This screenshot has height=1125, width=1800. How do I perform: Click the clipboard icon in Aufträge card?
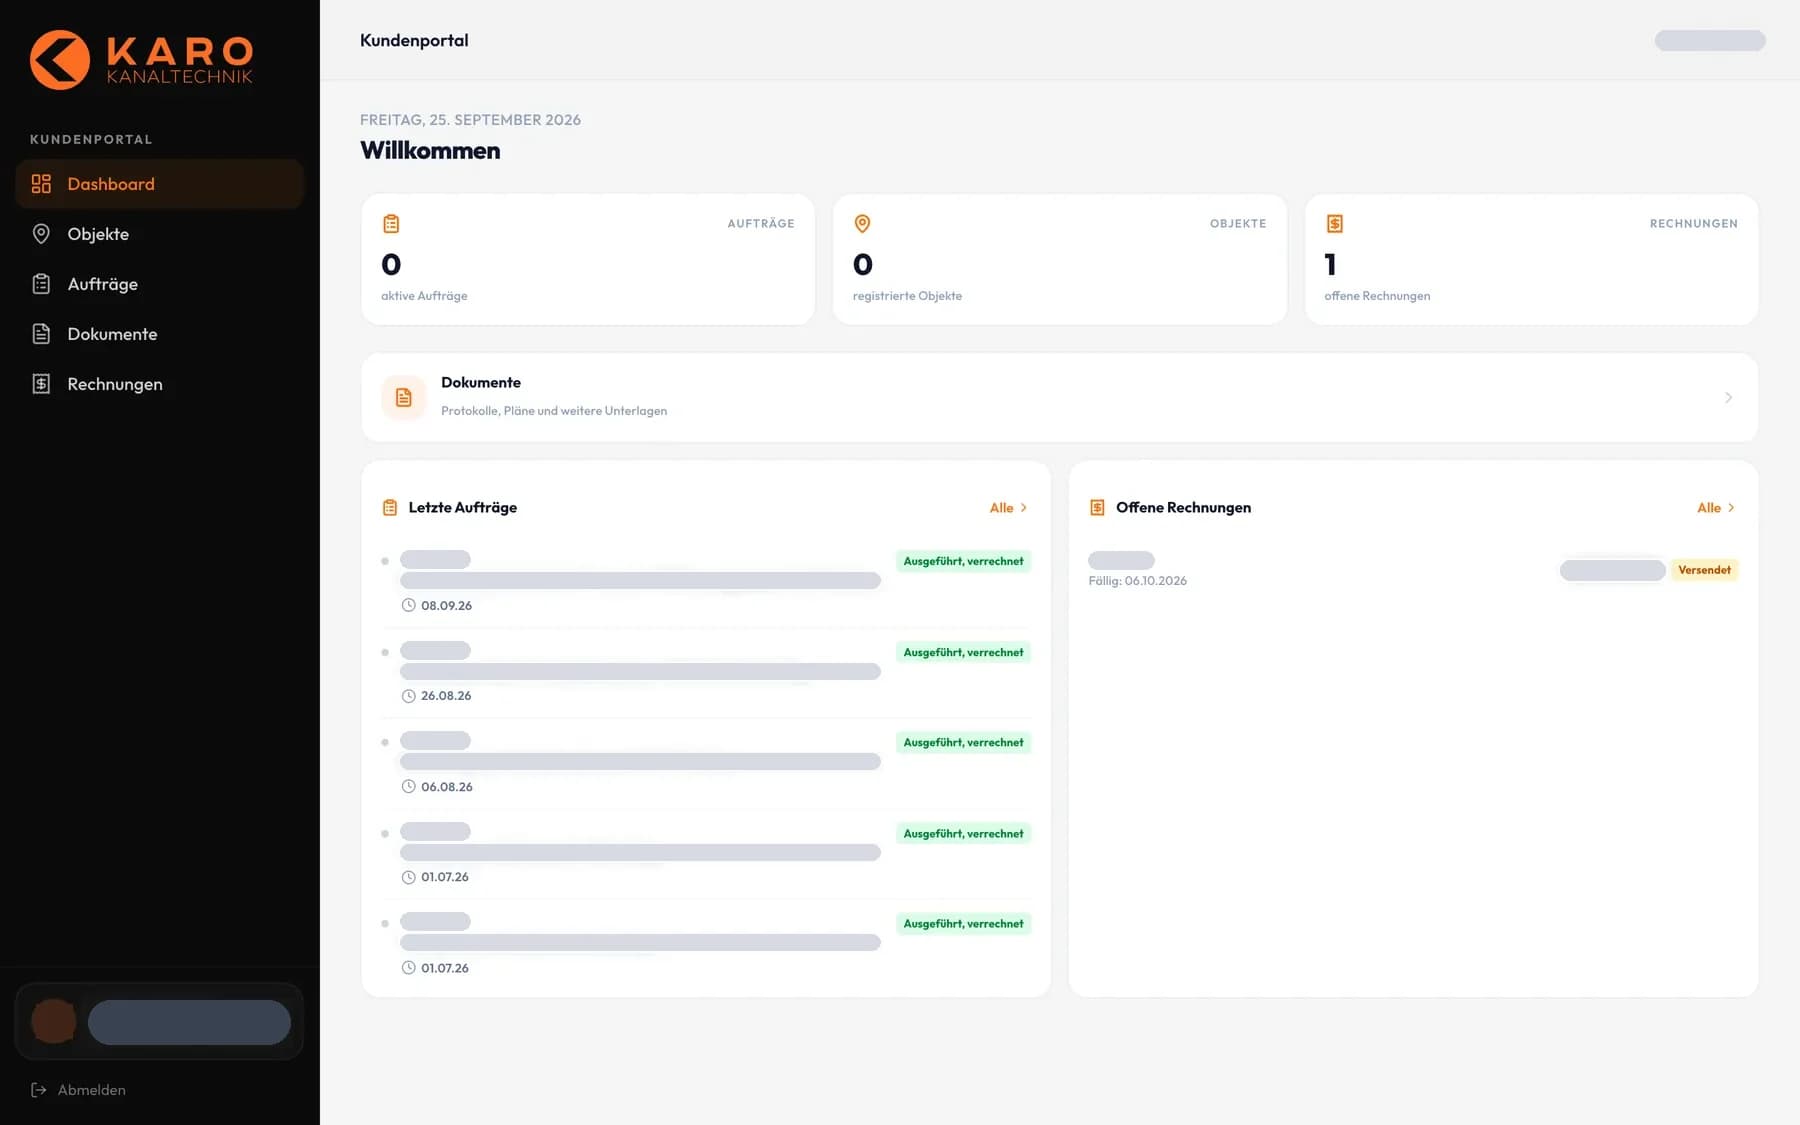point(391,224)
